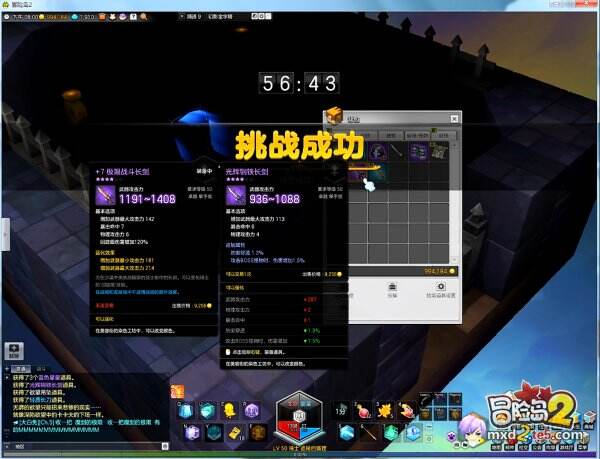Click the orange buff icon above the skill bar
Image resolution: width=600 pixels, height=459 pixels.
[177, 392]
